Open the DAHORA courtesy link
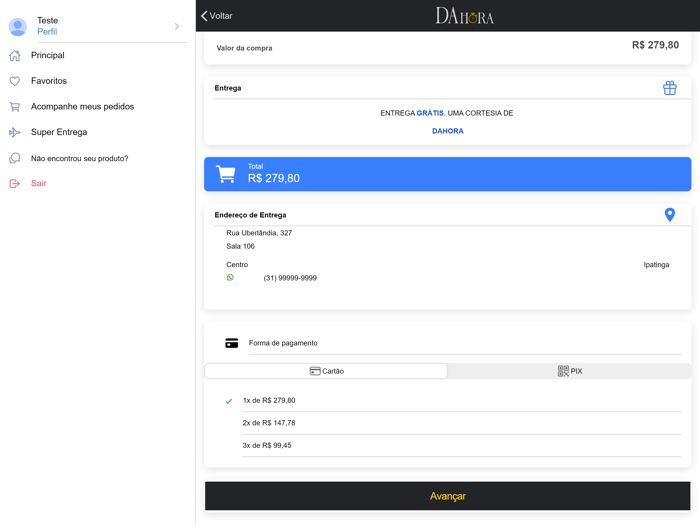This screenshot has width=700, height=525. coord(447,131)
